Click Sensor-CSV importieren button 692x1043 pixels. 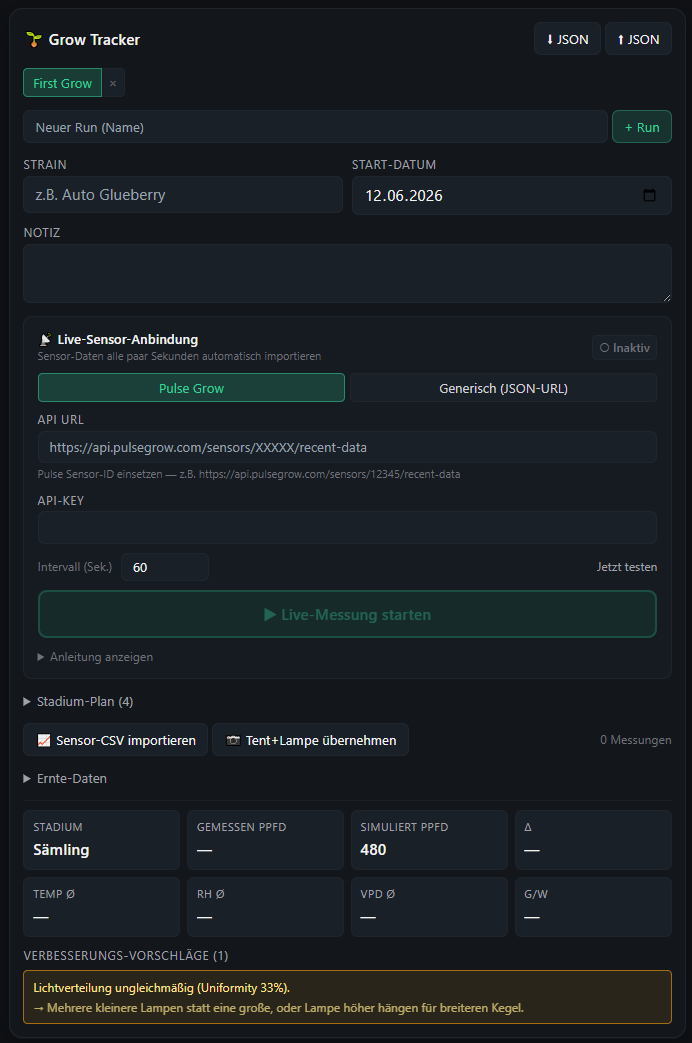116,740
